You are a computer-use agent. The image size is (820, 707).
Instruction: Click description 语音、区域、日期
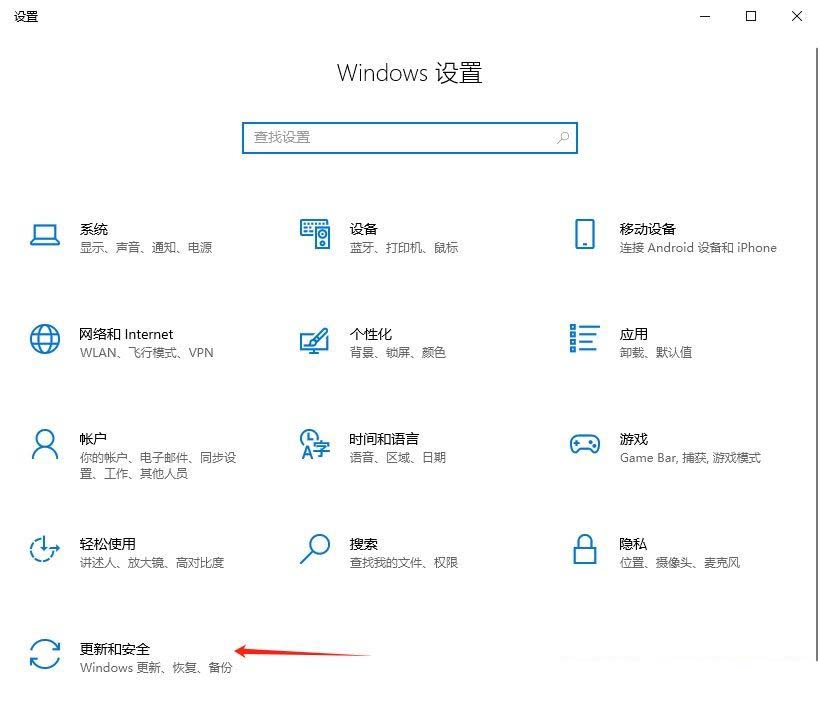[x=397, y=458]
